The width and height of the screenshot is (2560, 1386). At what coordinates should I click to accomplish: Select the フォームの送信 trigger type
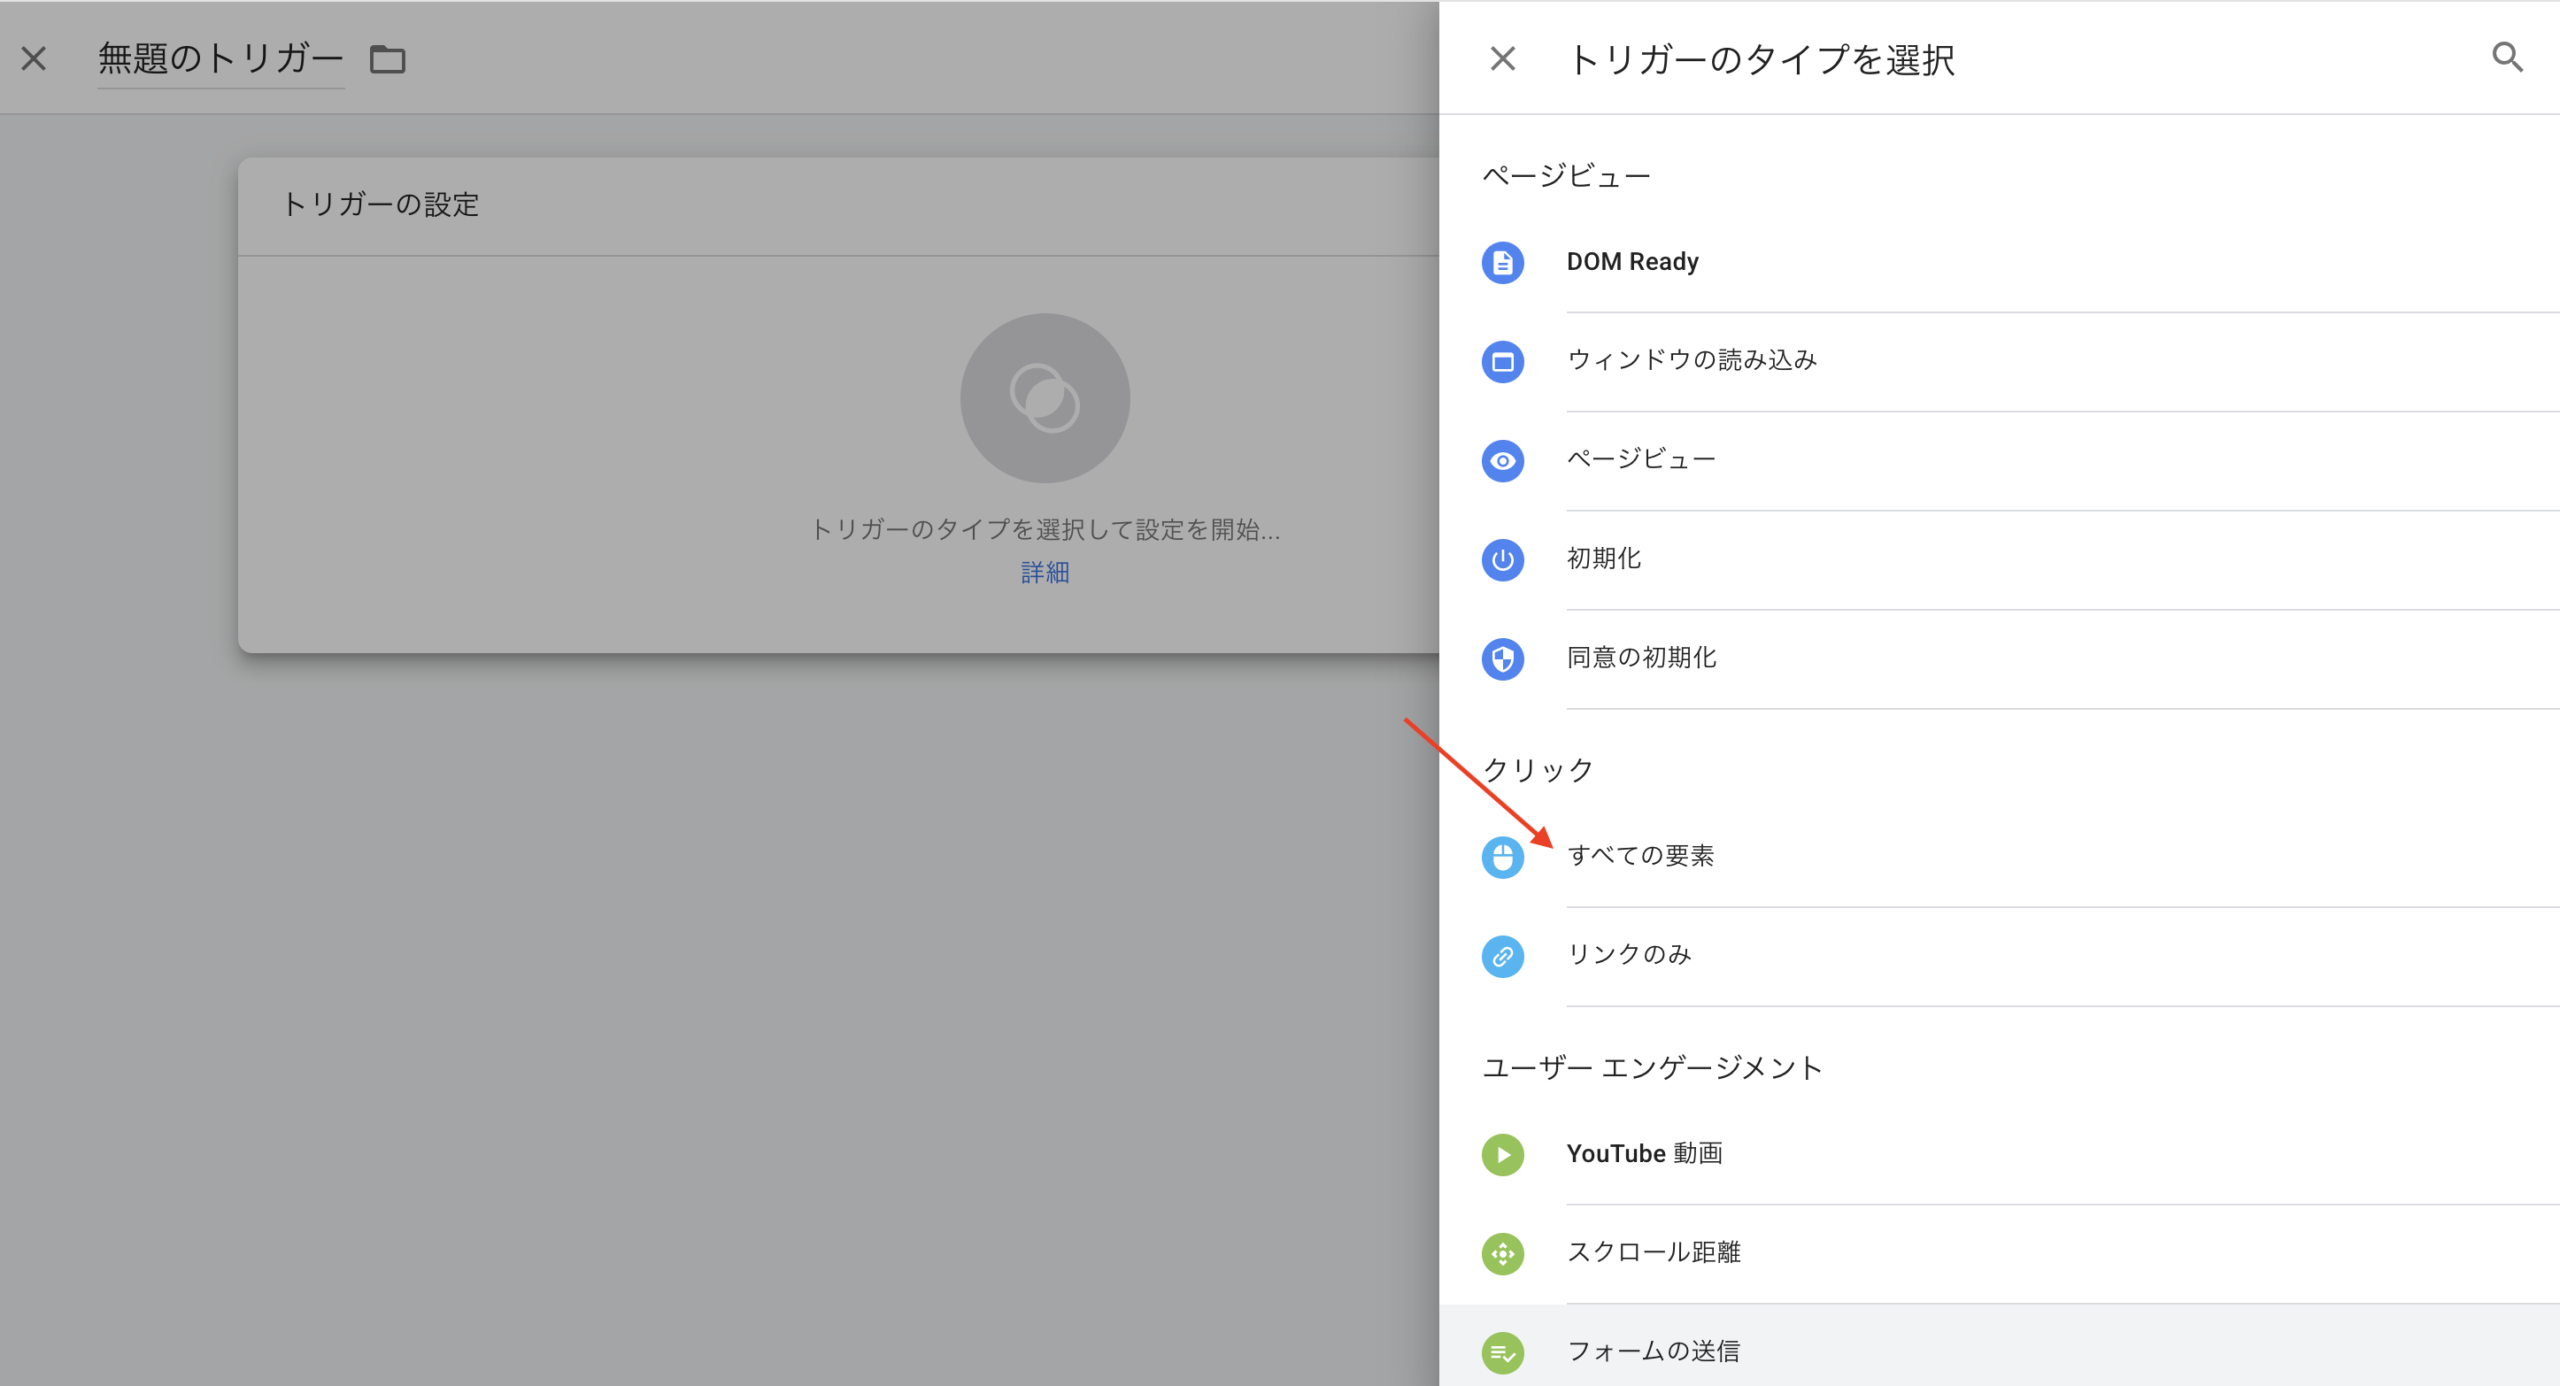point(1653,1352)
